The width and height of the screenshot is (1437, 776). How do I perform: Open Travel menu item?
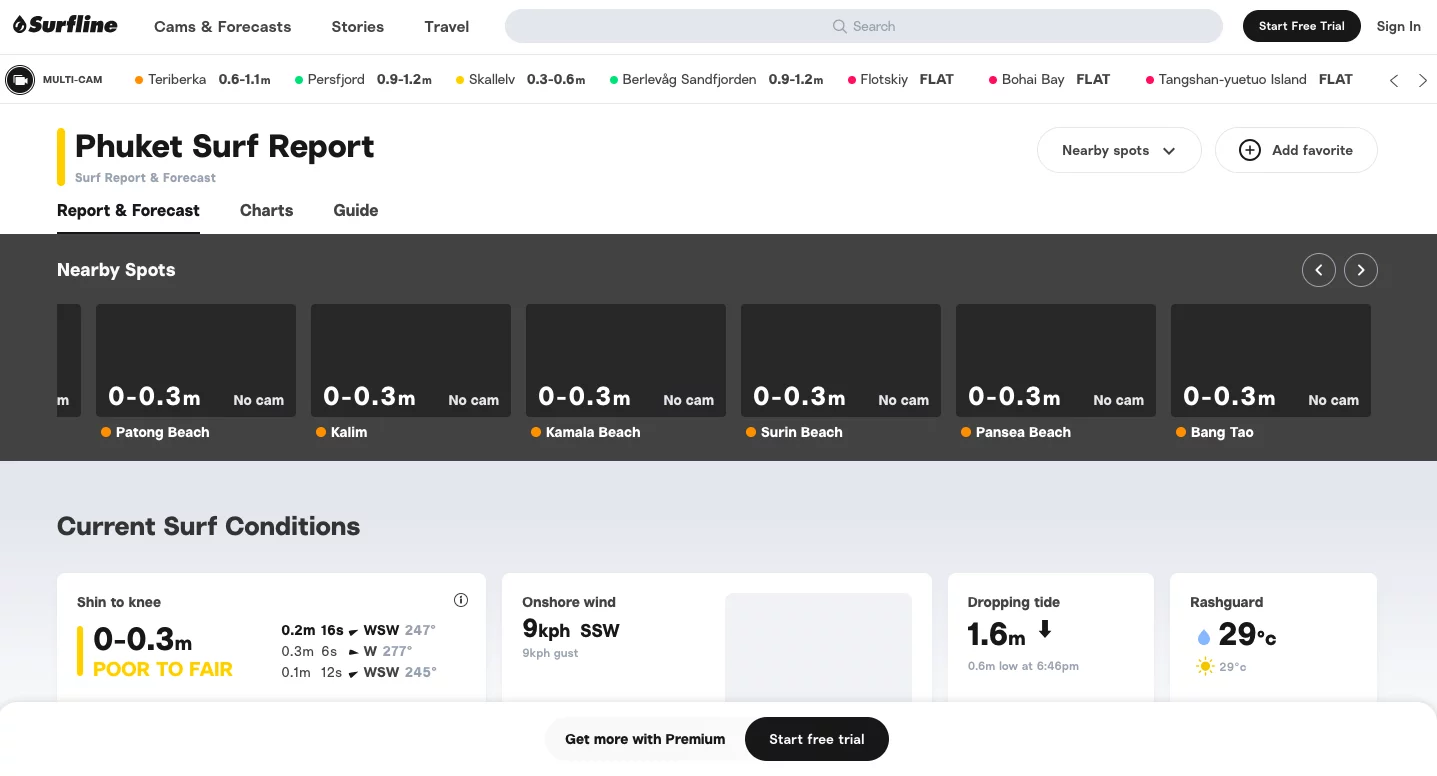pos(447,26)
